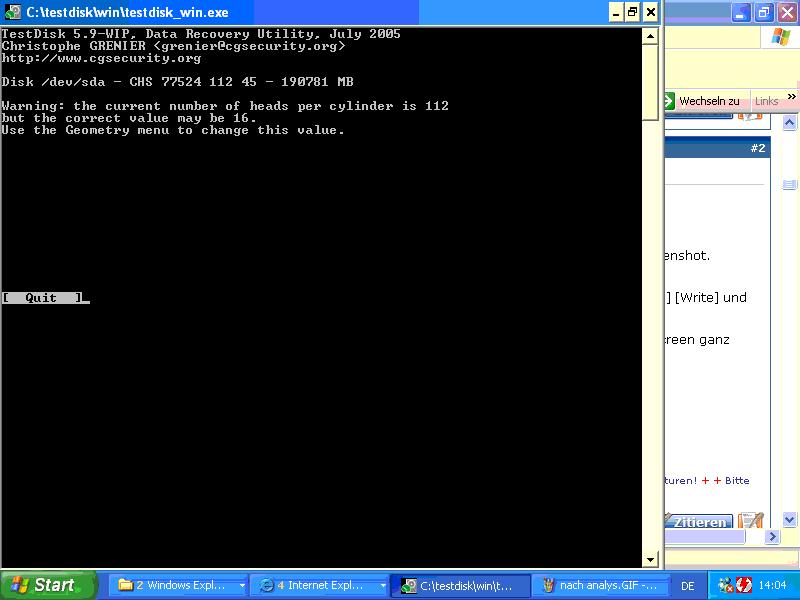Open the Links toolbar in Internet Explorer

[766, 101]
